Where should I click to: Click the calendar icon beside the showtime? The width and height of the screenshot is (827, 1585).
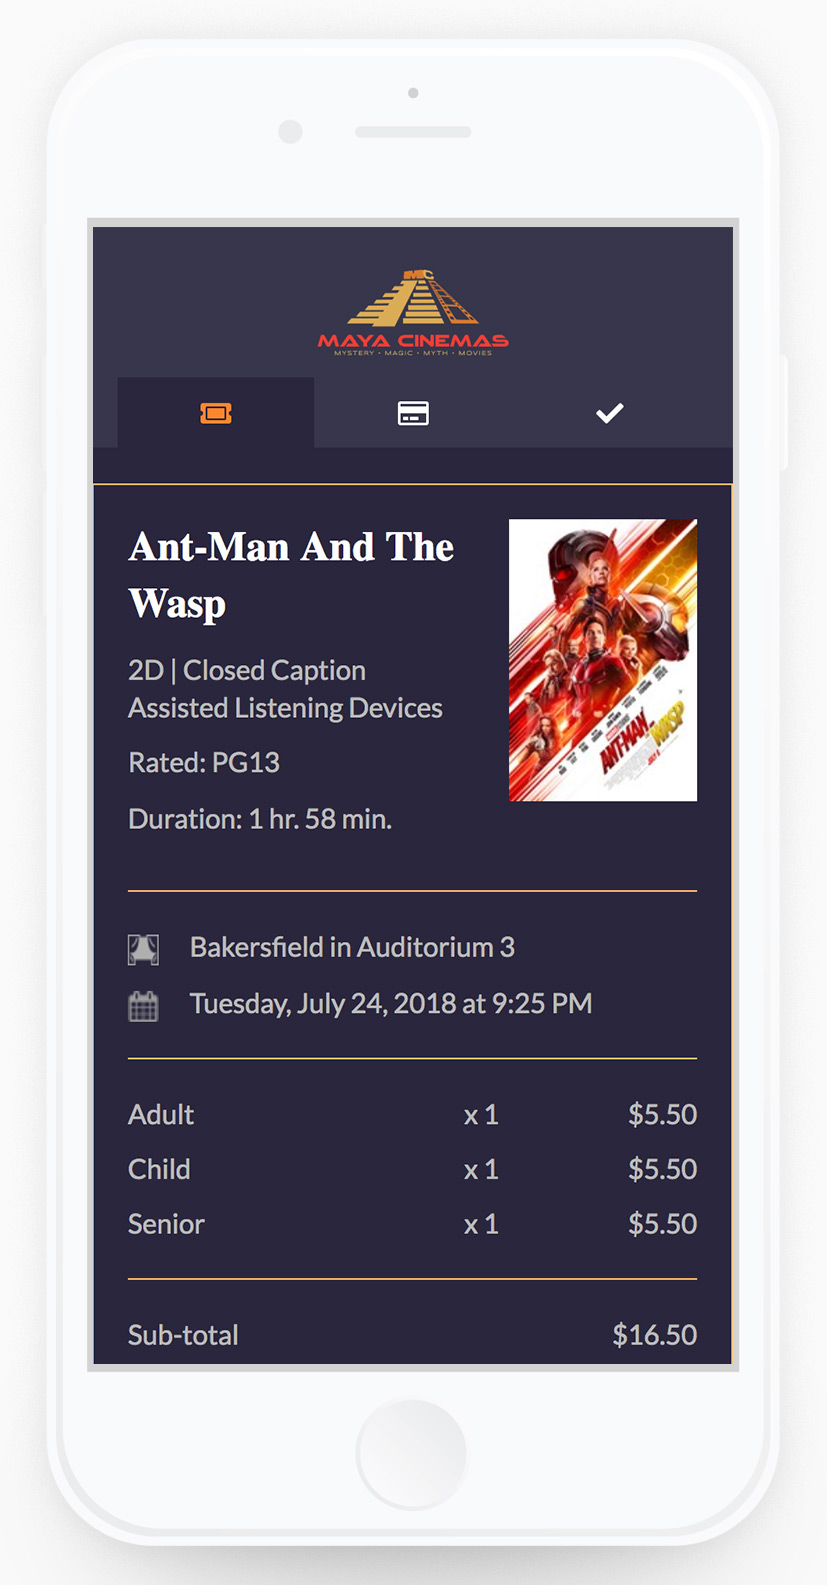(x=144, y=1003)
